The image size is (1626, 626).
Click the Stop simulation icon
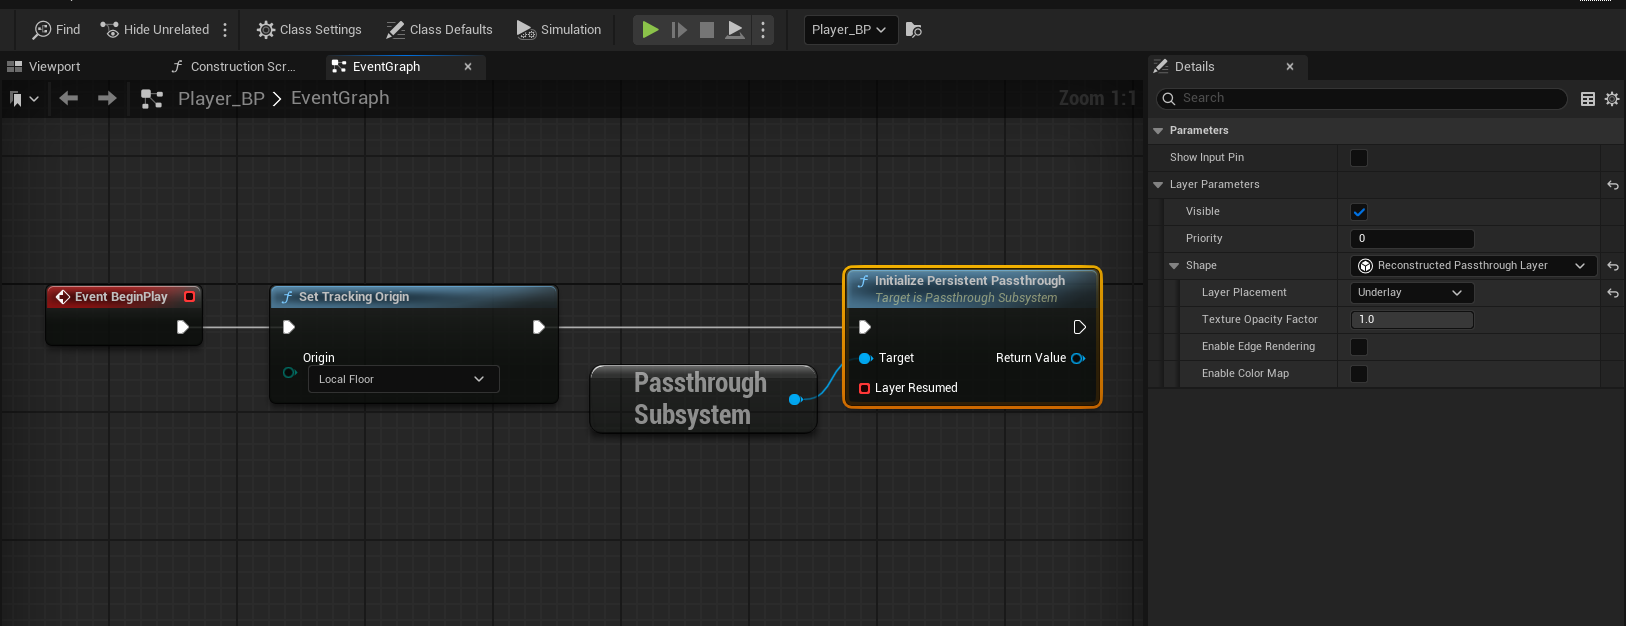tap(707, 30)
